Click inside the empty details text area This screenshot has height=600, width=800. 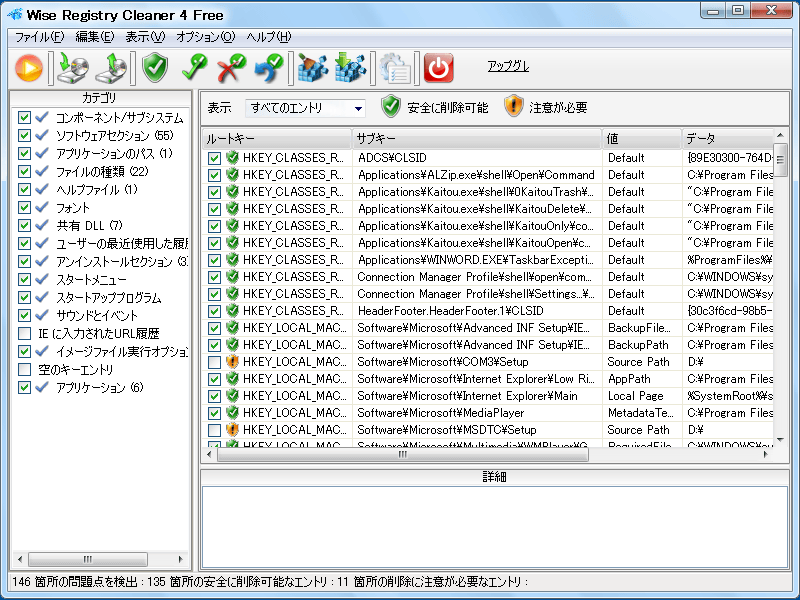(494, 527)
